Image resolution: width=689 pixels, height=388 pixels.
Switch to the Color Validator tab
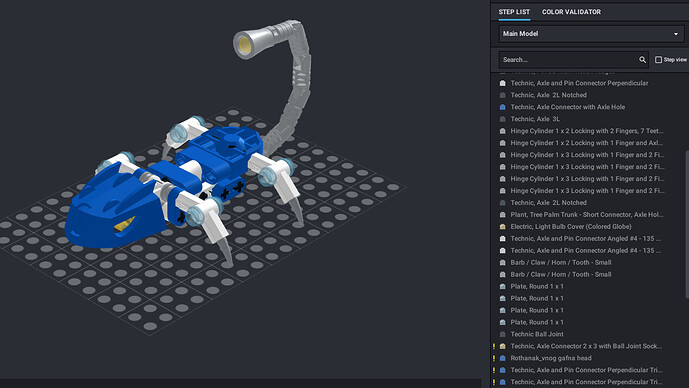coord(571,12)
